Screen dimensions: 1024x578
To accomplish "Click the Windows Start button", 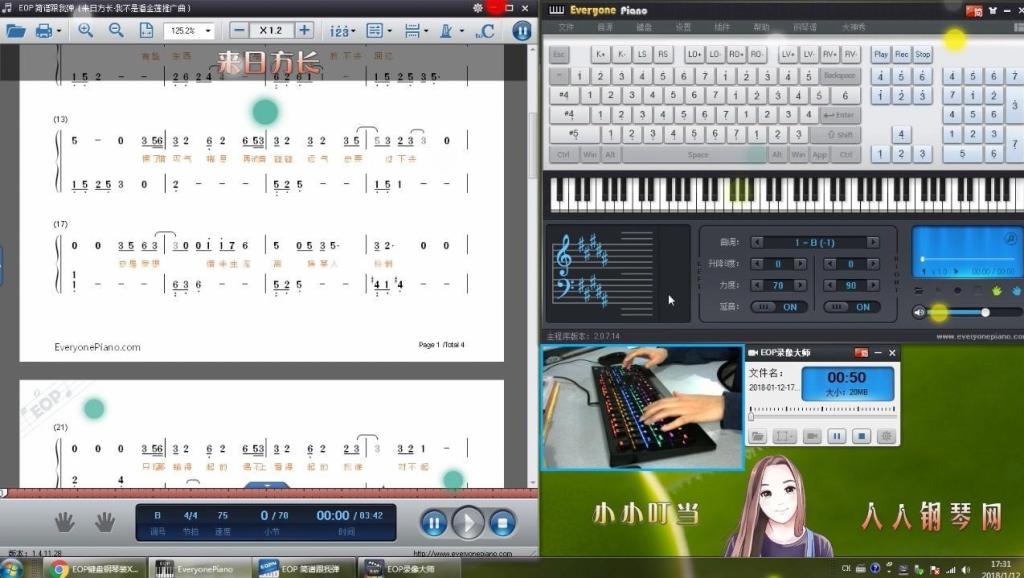I will pos(12,568).
